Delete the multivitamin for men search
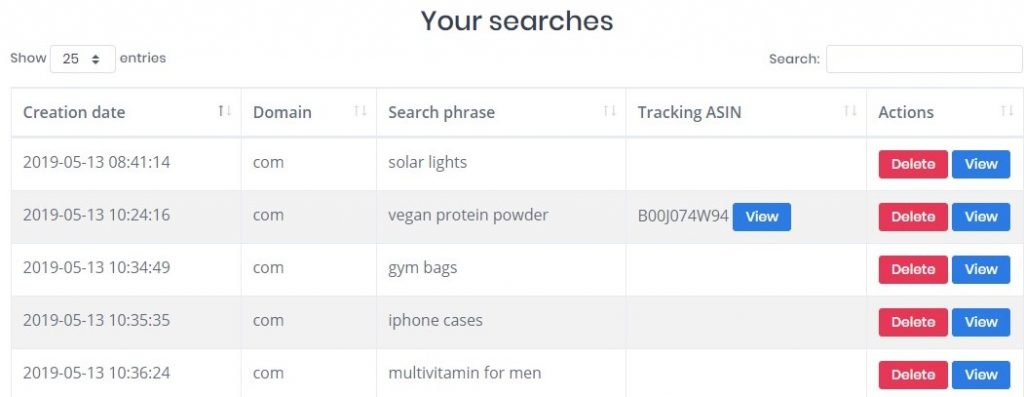Screen dimensions: 1024x397 (x=913, y=375)
